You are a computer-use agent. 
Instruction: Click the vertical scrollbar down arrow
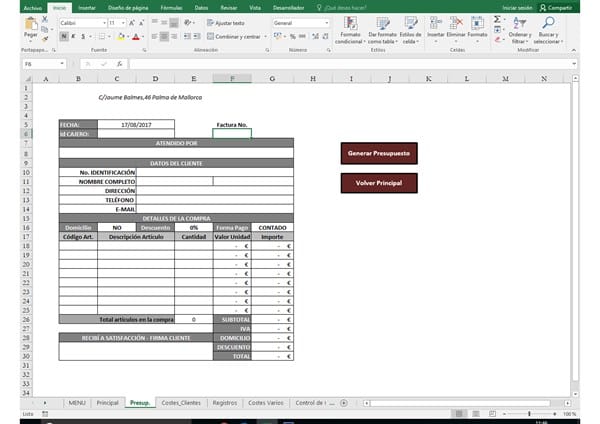click(575, 394)
